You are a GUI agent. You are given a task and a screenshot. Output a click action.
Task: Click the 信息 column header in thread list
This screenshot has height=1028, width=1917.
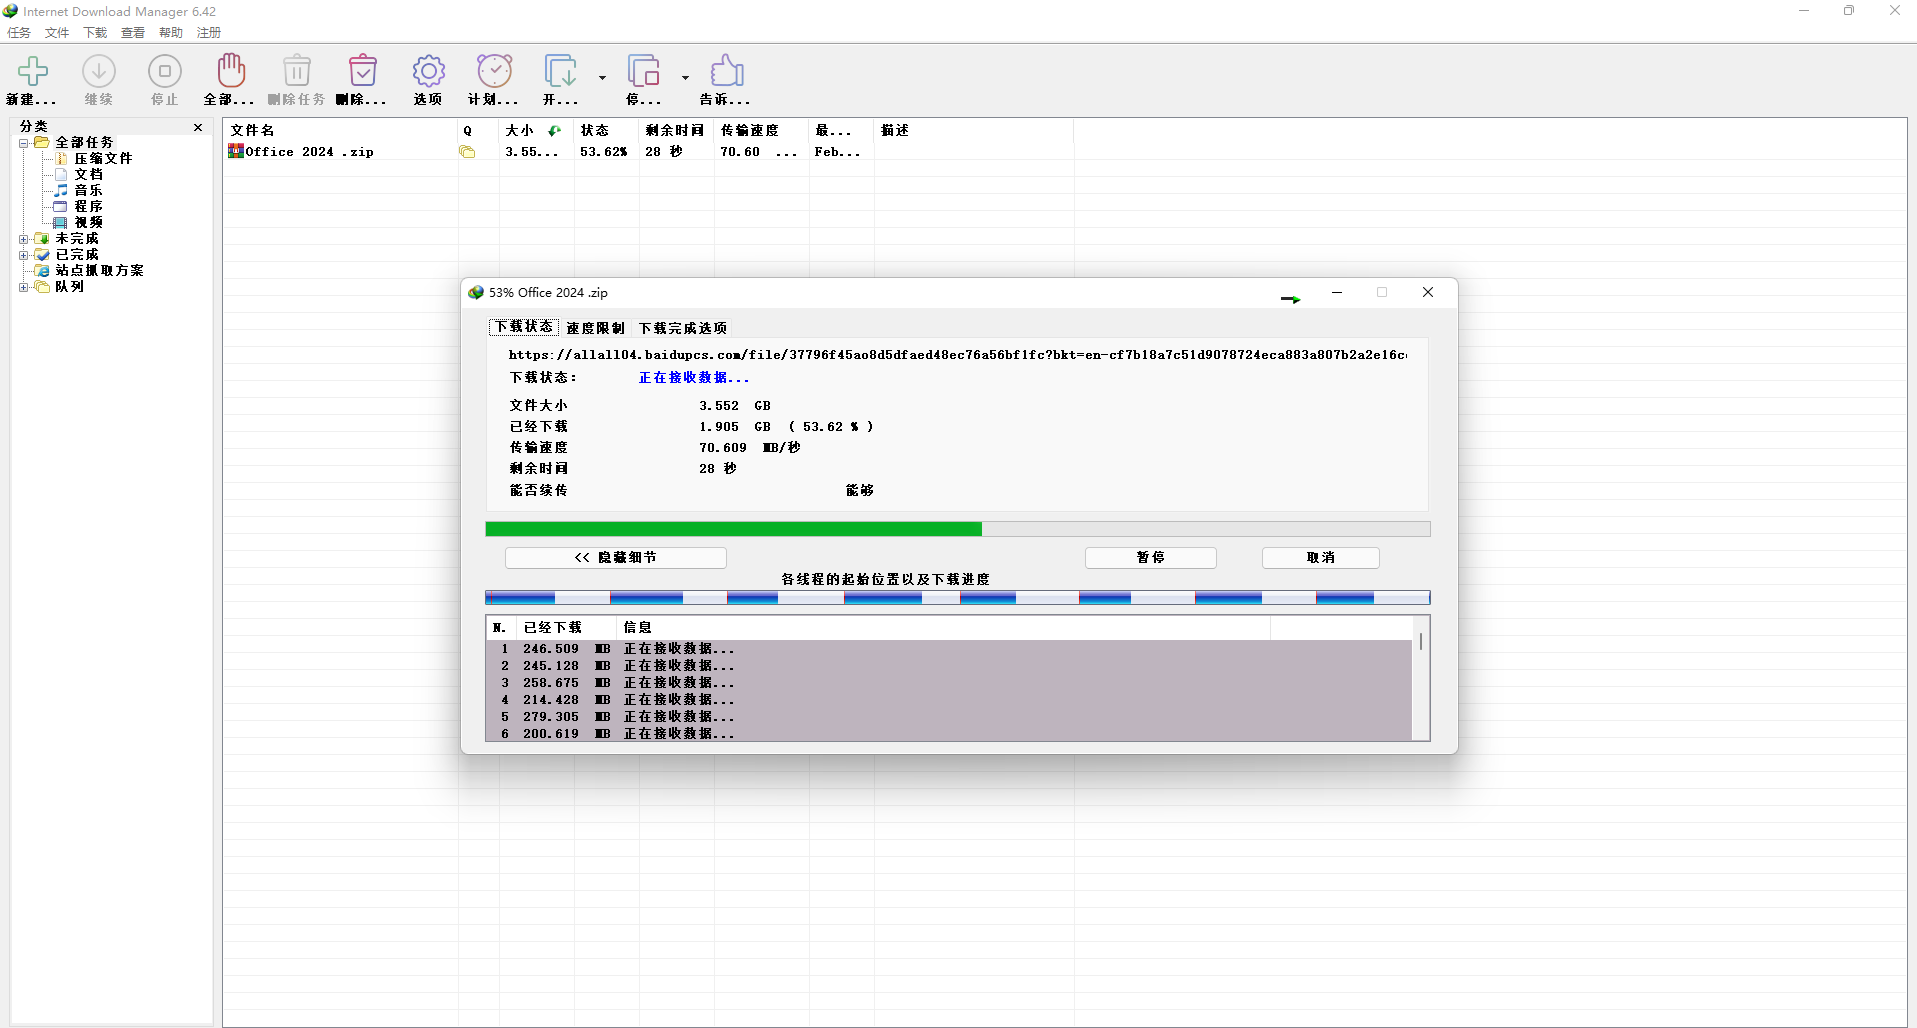pyautogui.click(x=944, y=628)
